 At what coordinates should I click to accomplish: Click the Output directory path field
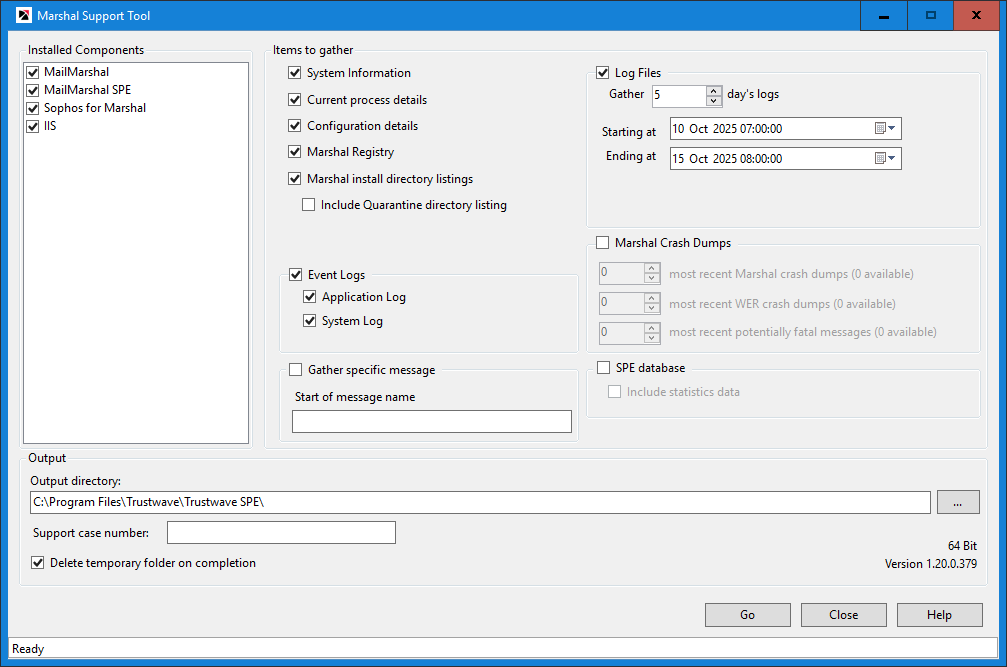(480, 502)
